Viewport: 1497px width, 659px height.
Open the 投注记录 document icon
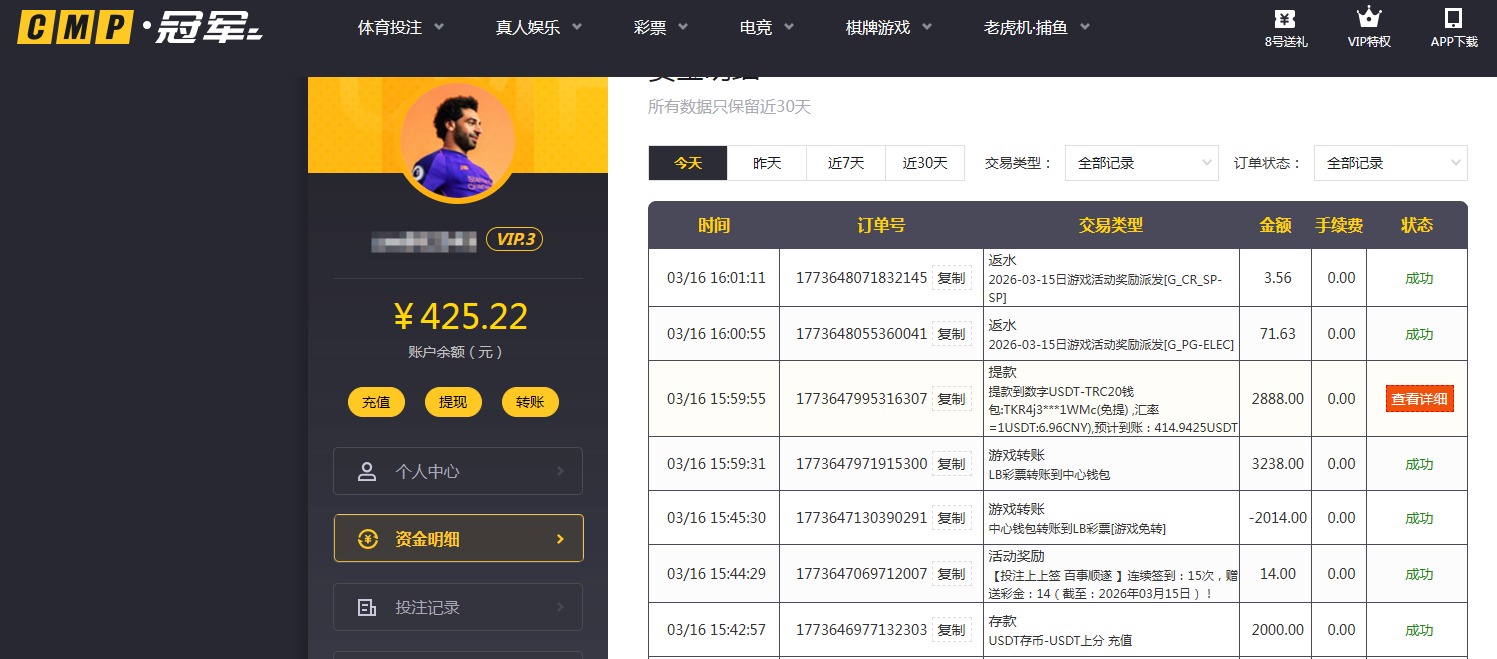click(x=368, y=606)
